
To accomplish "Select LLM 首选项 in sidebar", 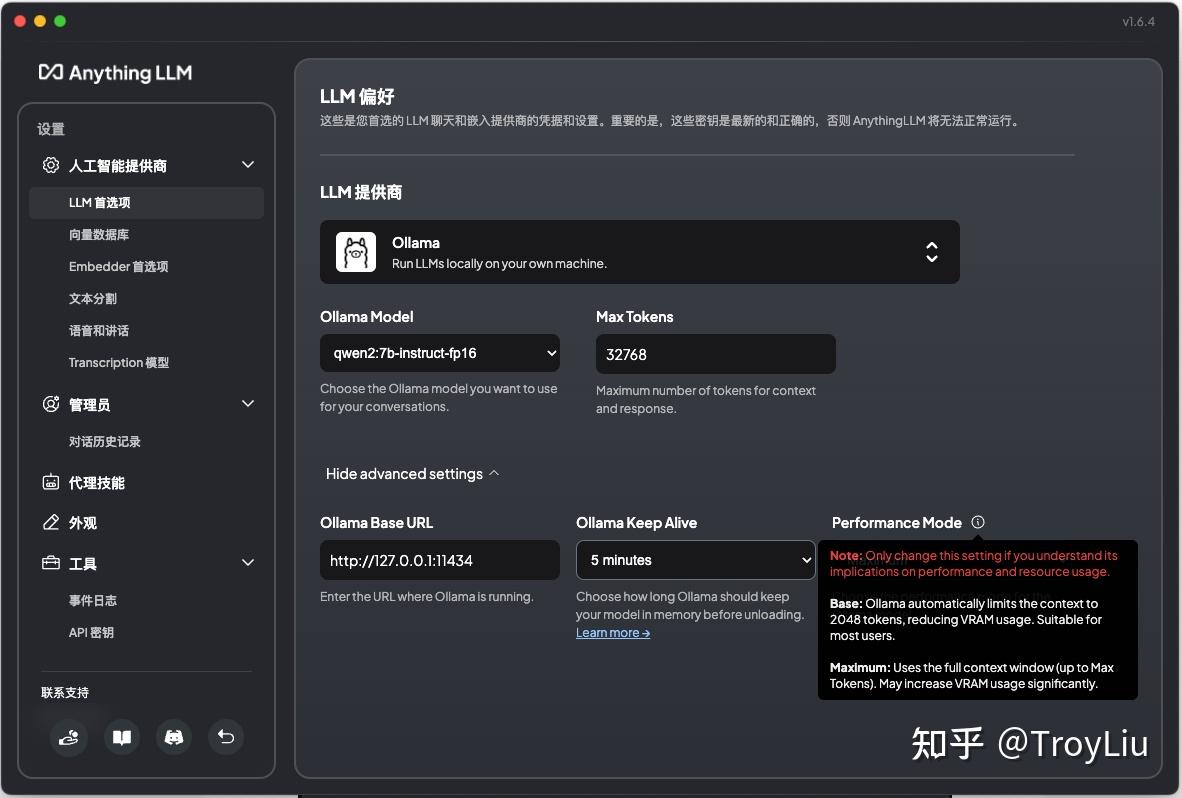I will pyautogui.click(x=146, y=203).
